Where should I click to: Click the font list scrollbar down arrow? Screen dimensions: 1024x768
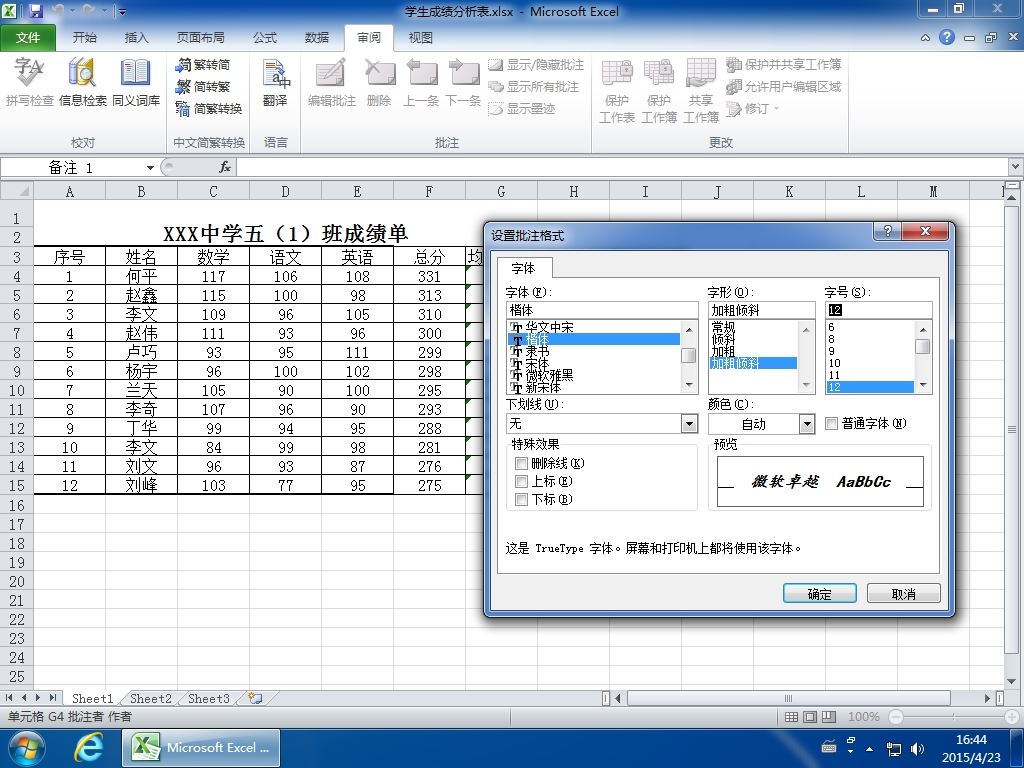pos(689,386)
